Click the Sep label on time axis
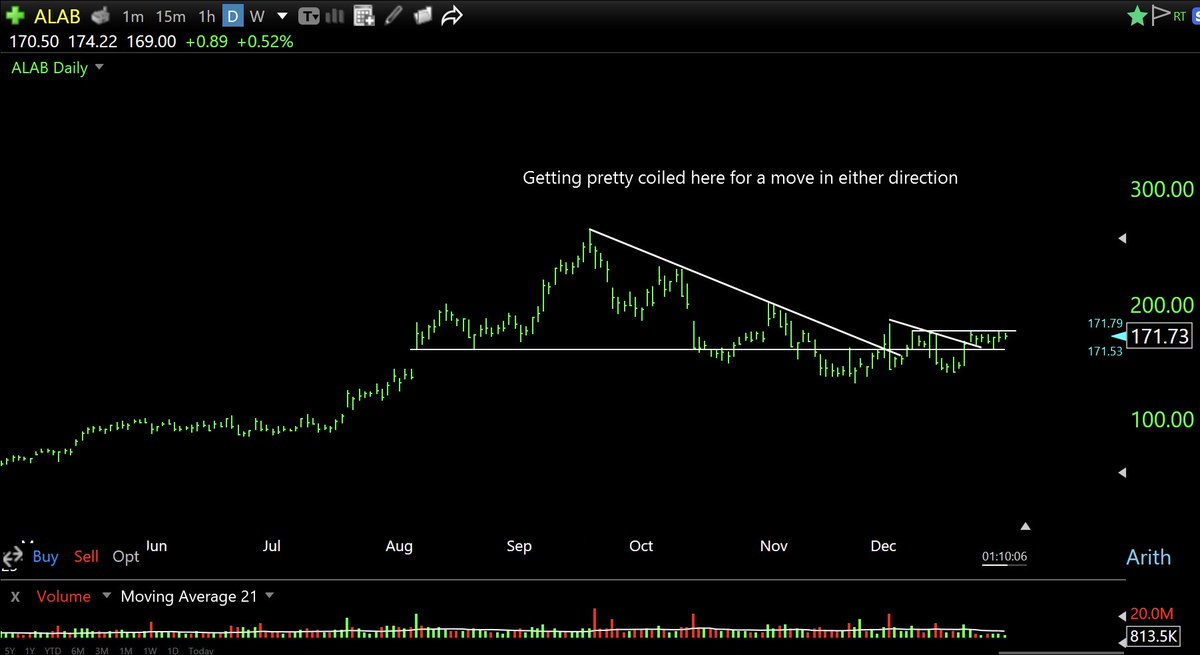The height and width of the screenshot is (655, 1200). tap(519, 546)
